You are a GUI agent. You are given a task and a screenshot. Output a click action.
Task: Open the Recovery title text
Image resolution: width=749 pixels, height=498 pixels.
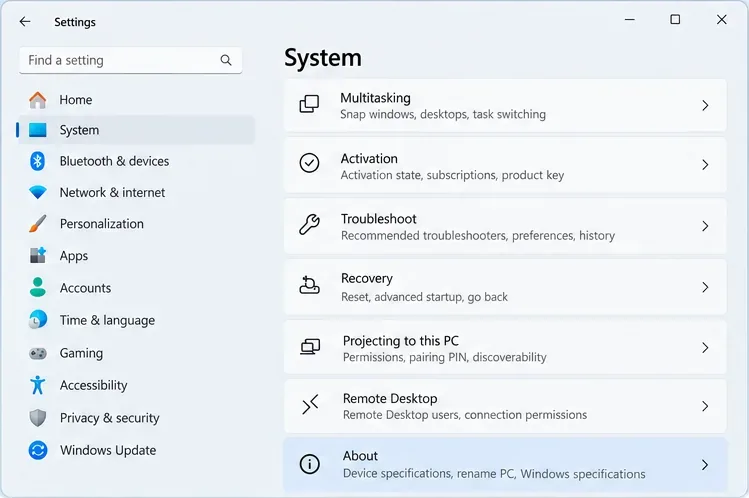pos(367,278)
